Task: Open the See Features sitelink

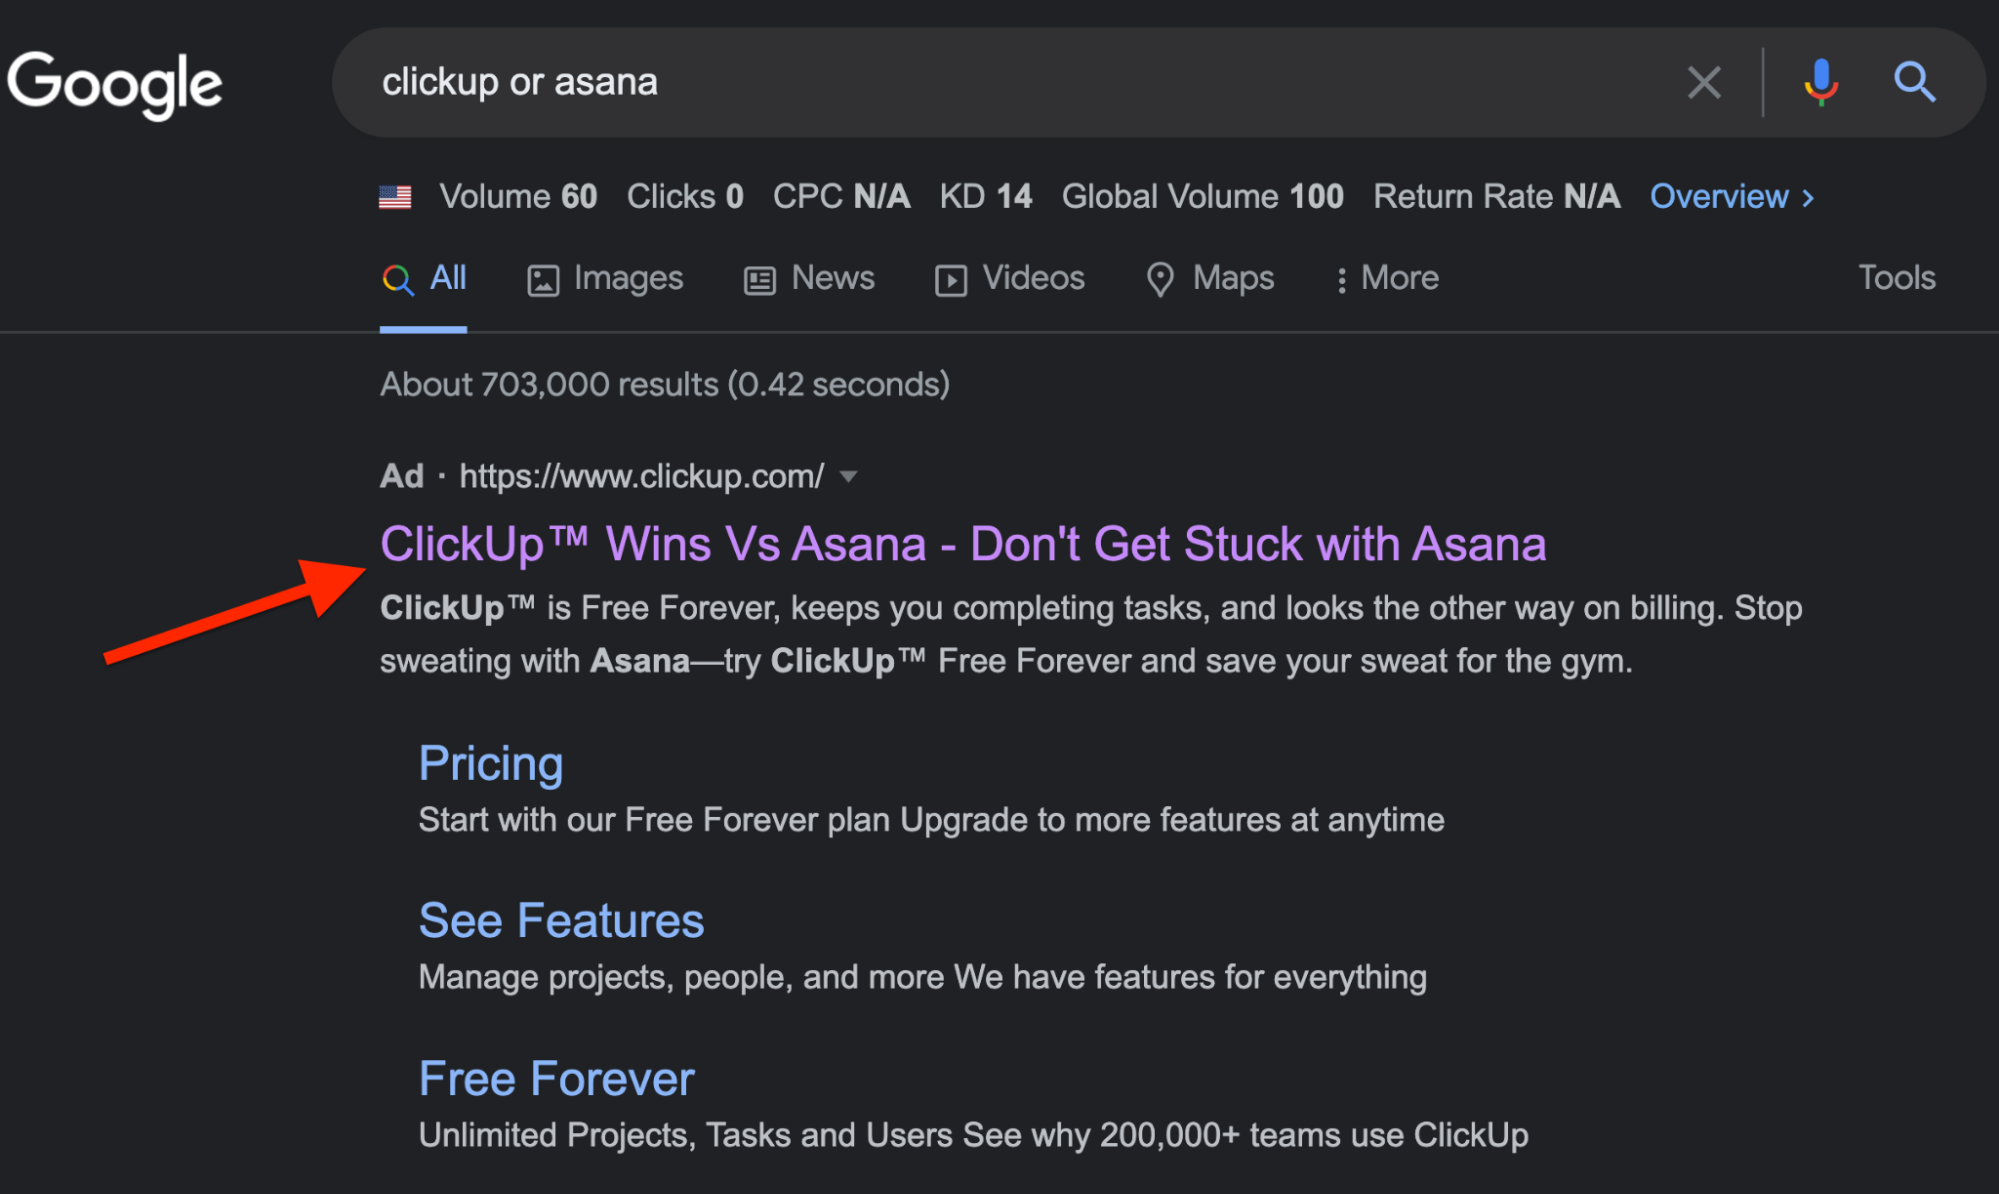Action: coord(561,921)
